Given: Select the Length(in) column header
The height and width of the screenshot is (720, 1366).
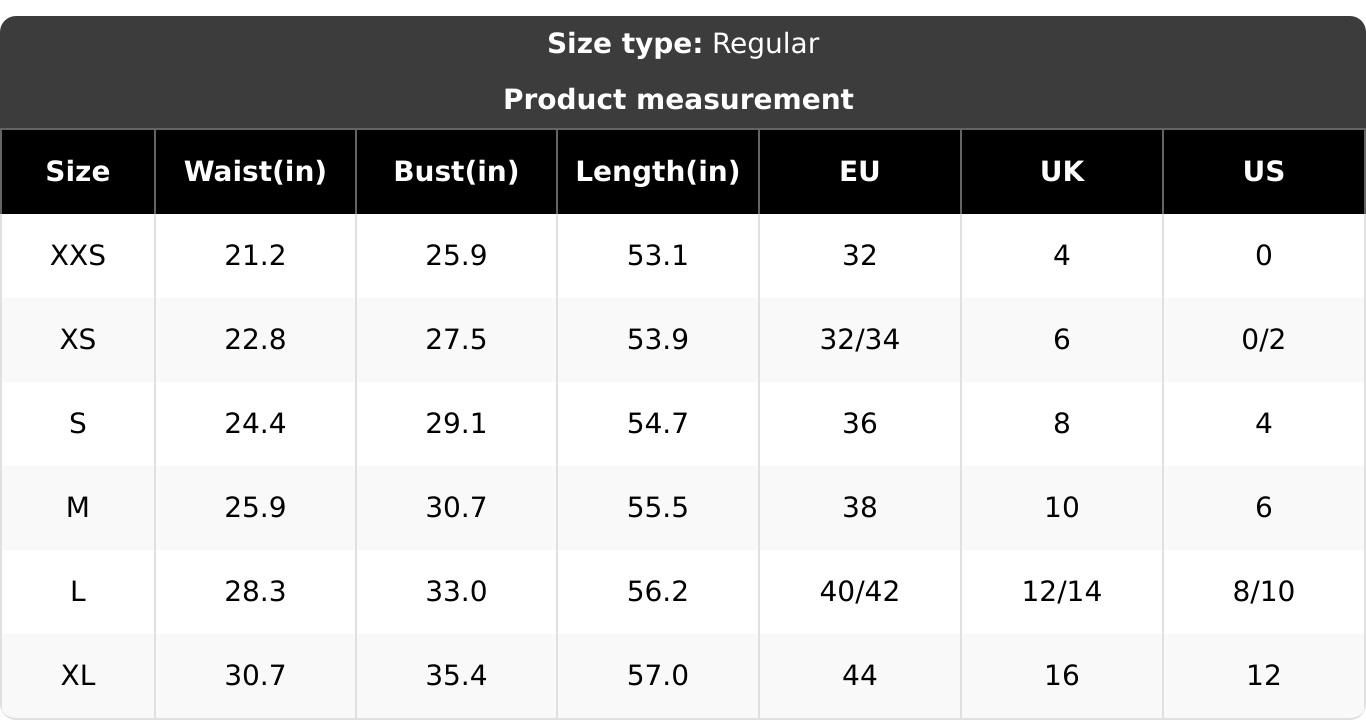Looking at the screenshot, I should (658, 172).
